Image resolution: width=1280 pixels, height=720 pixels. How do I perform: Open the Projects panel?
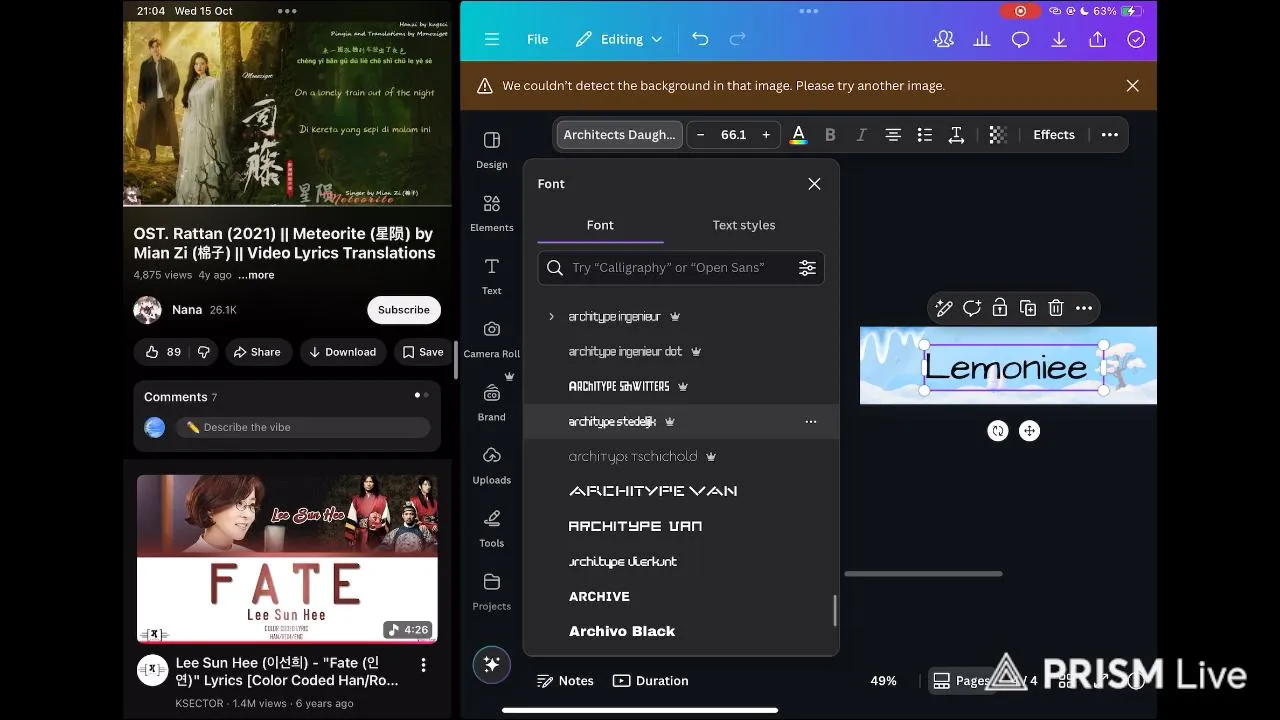[491, 591]
